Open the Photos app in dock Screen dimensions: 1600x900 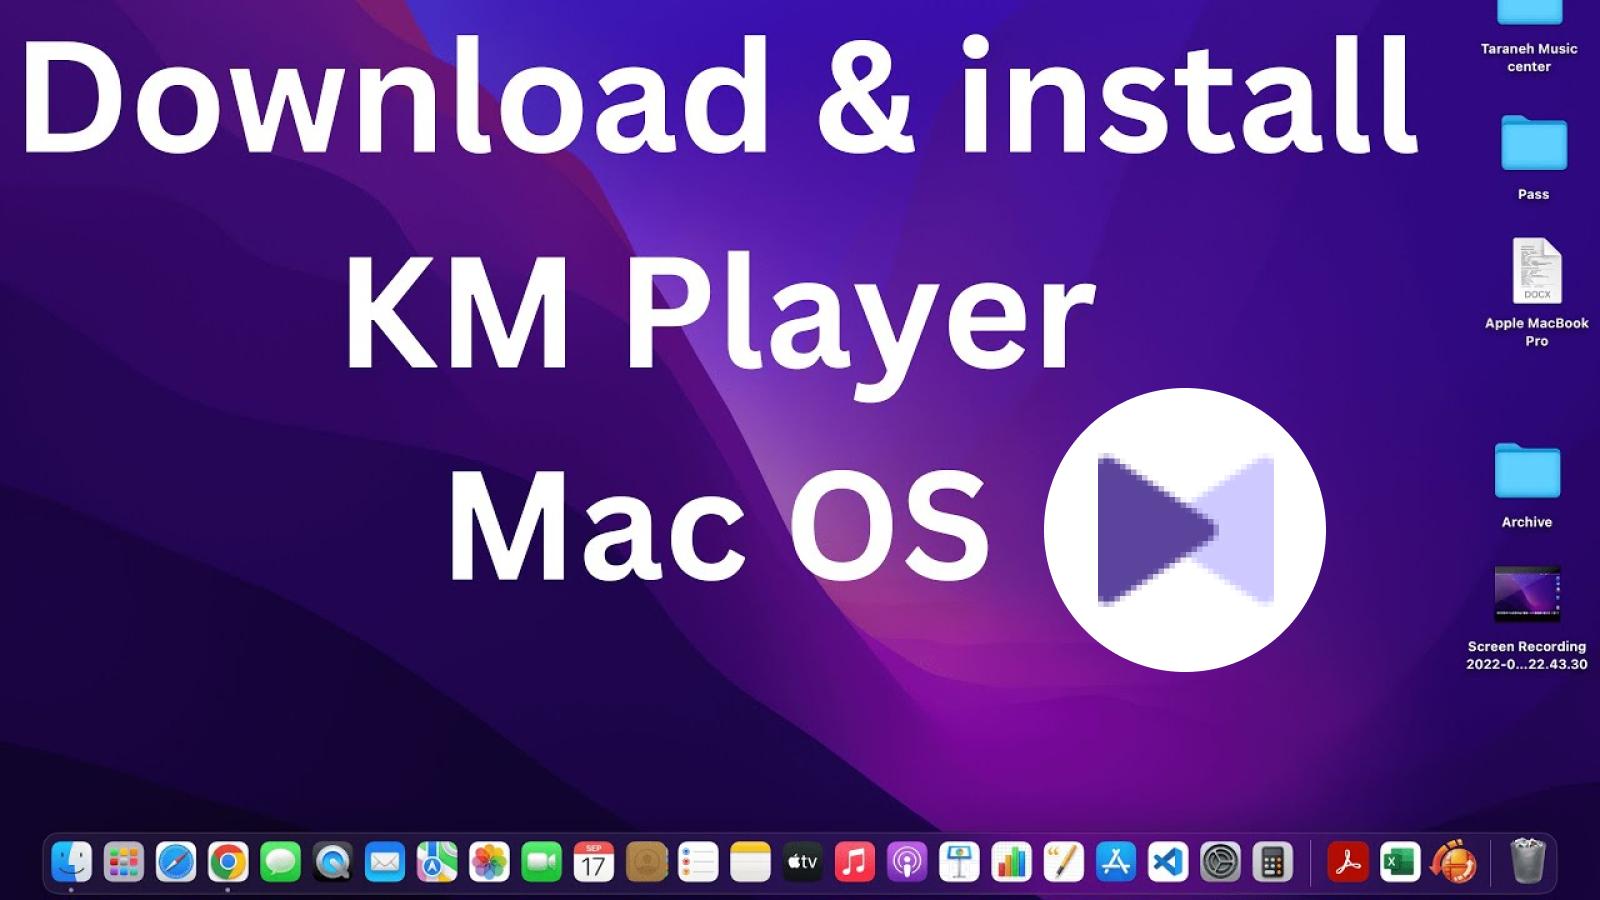489,862
